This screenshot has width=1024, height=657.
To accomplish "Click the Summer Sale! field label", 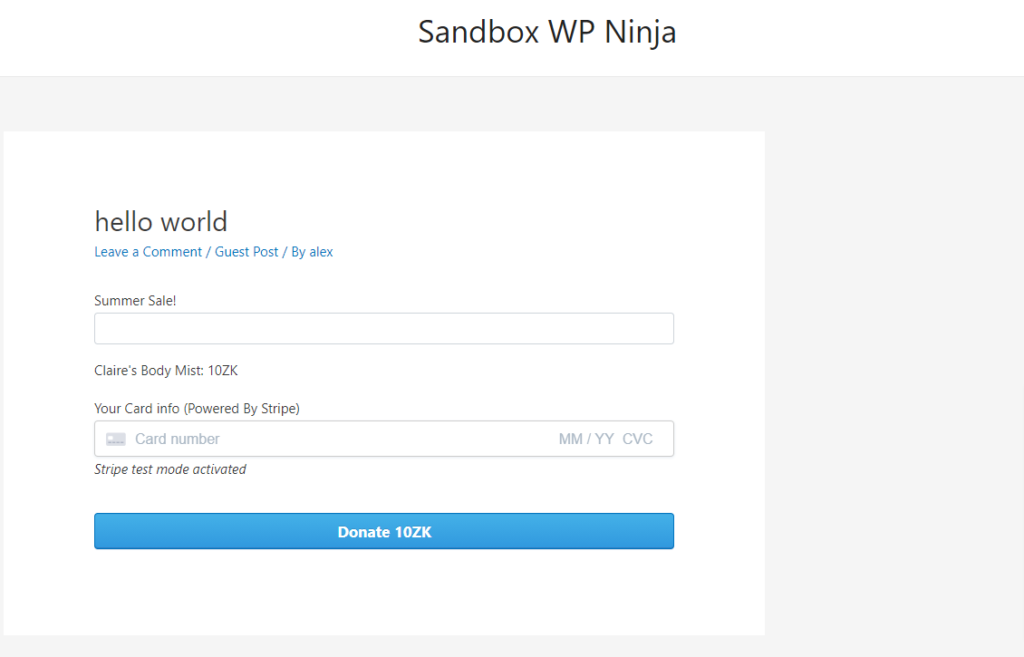I will coord(135,300).
